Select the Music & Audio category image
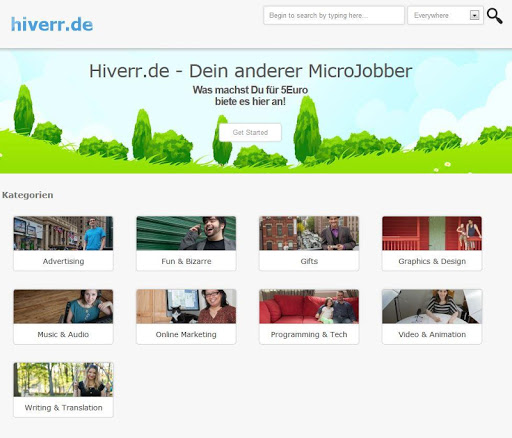512x438 pixels. pos(63,306)
